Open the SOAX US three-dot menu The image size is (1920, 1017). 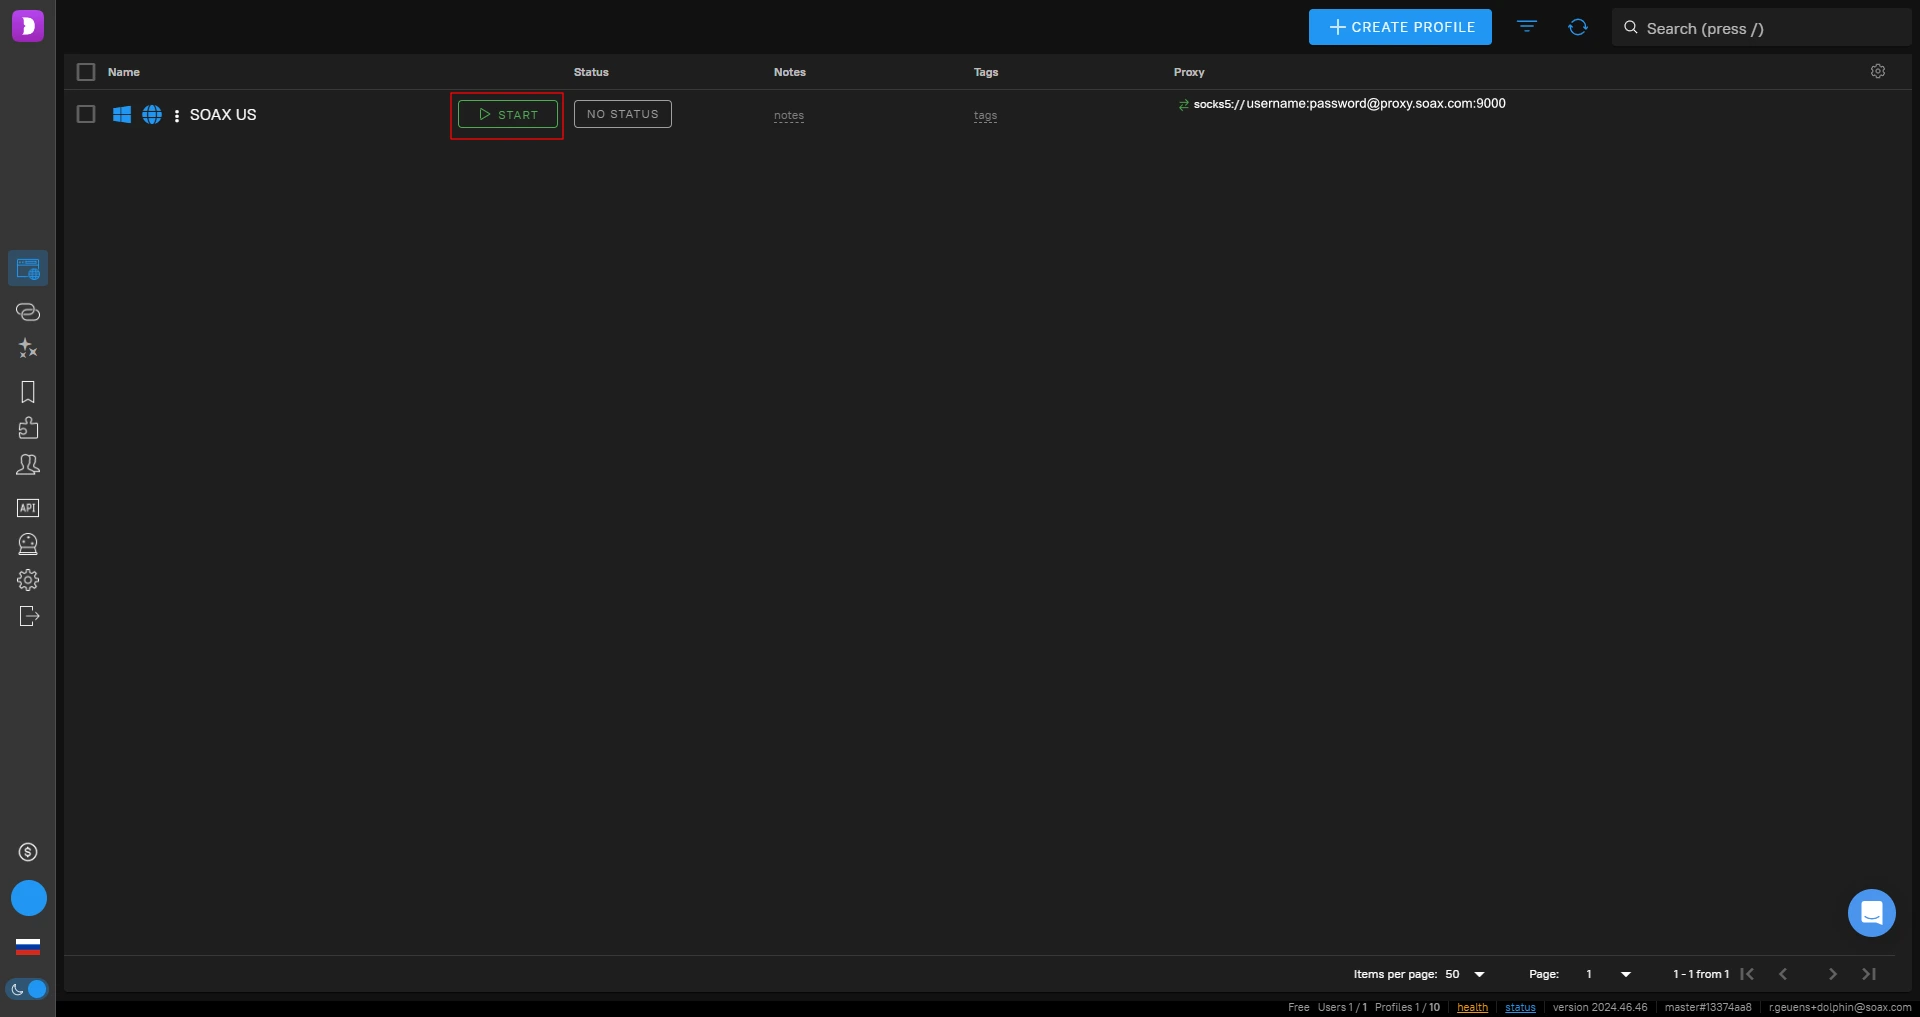(177, 116)
